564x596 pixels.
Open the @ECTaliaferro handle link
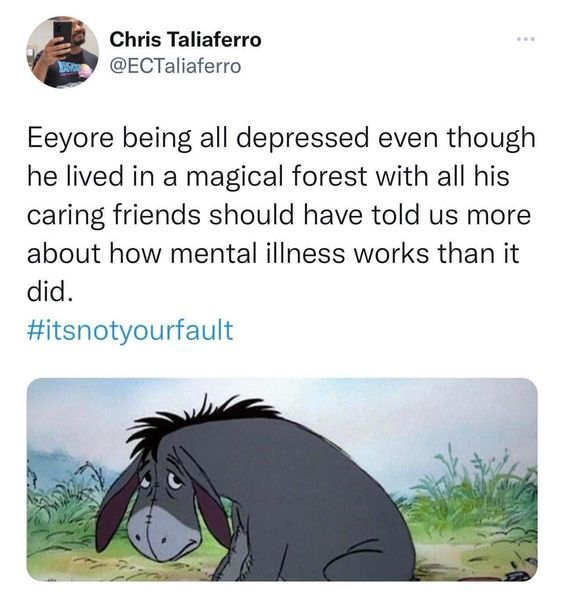(175, 66)
